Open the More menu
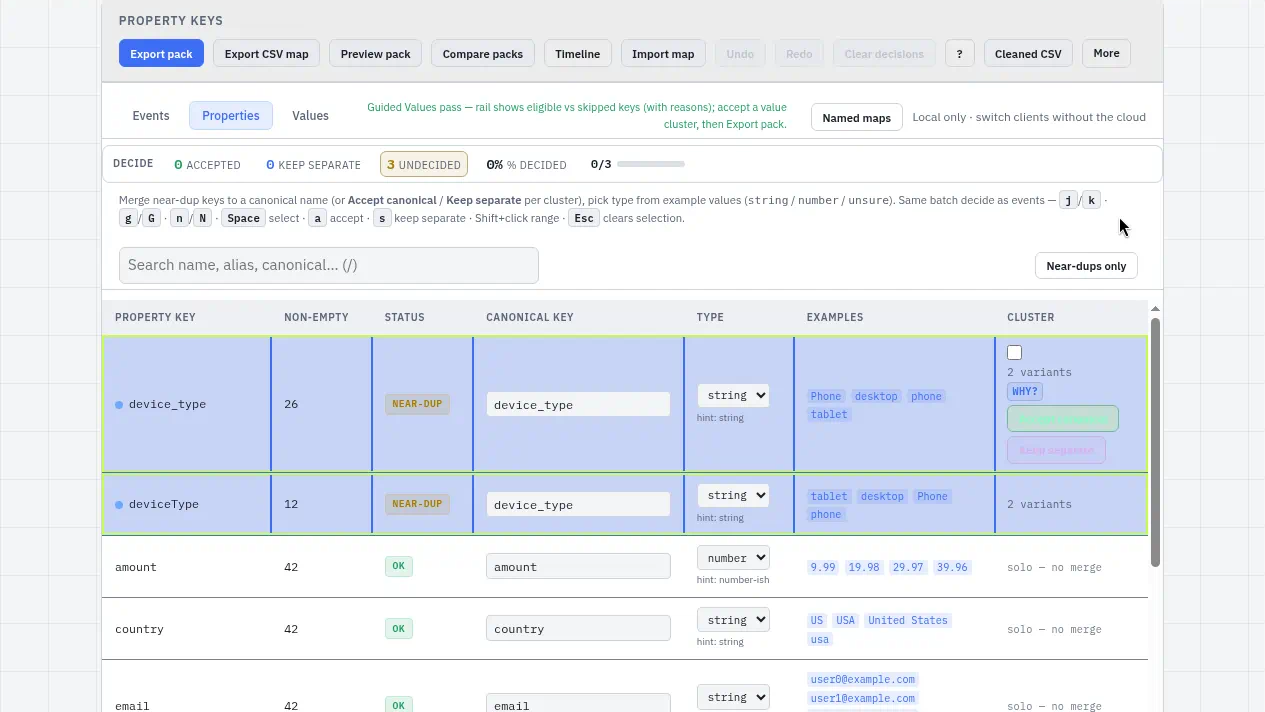1265x712 pixels. pos(1106,53)
